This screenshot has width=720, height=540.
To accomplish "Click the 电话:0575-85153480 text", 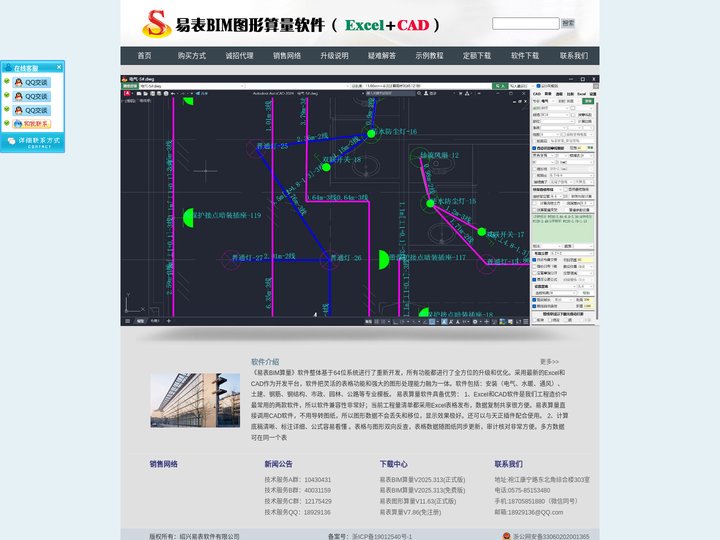I will click(x=522, y=490).
